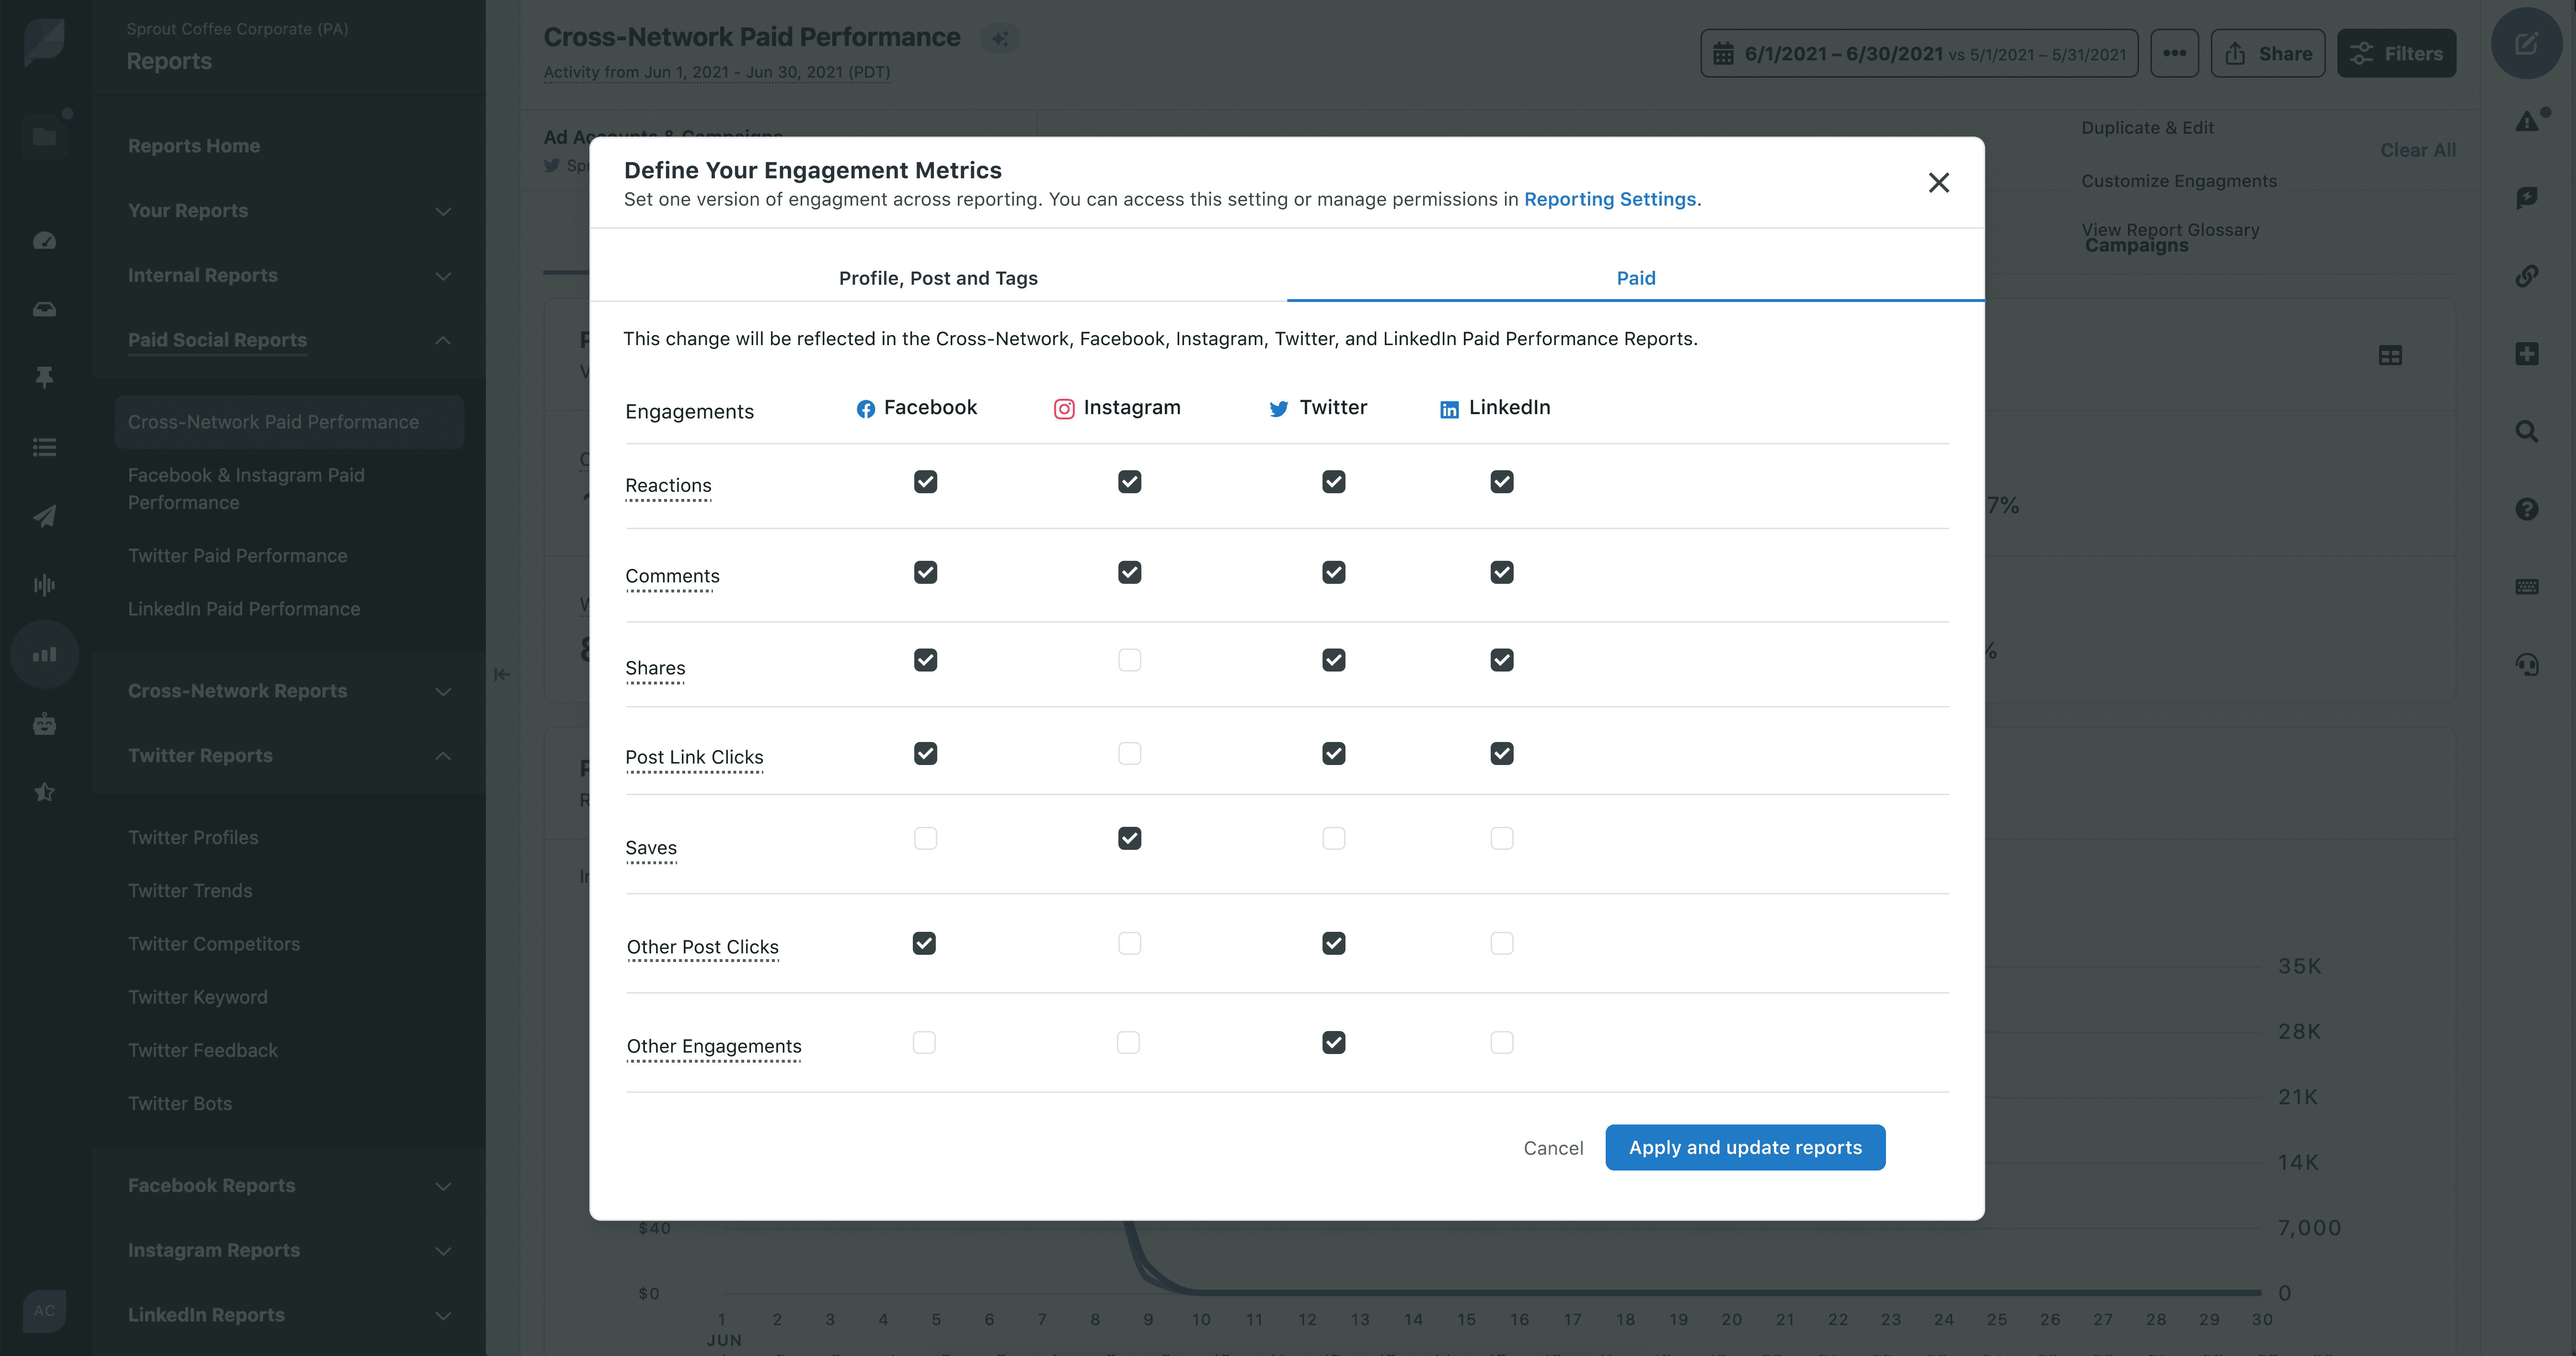Click the compose pencil icon
This screenshot has width=2576, height=1356.
click(2526, 44)
